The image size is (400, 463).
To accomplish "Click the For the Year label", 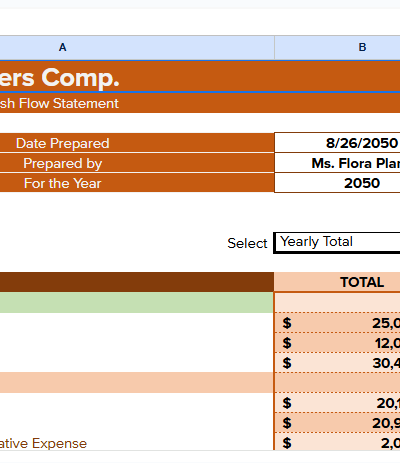I will point(63,183).
